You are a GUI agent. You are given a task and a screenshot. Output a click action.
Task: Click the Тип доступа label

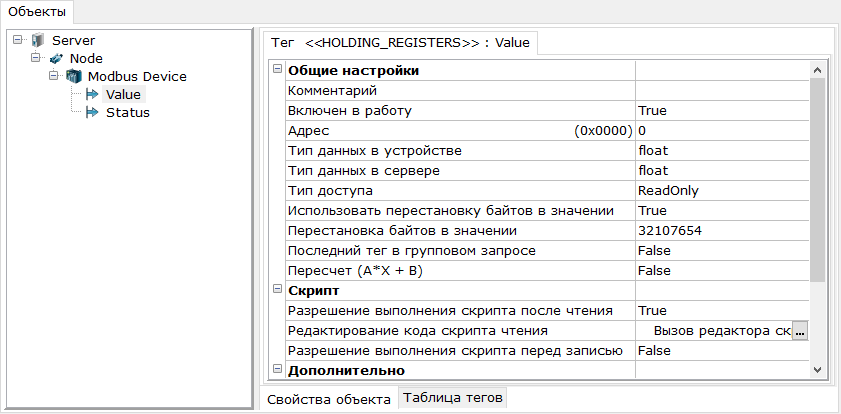[x=330, y=191]
